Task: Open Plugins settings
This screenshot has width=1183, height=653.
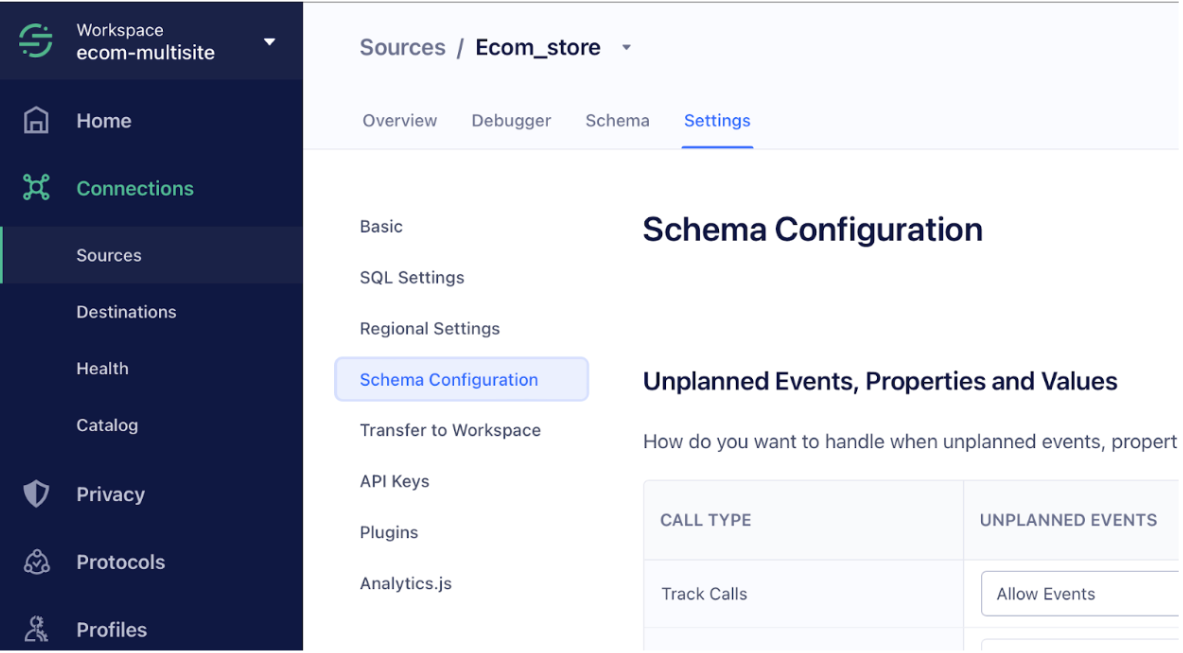Action: tap(389, 532)
